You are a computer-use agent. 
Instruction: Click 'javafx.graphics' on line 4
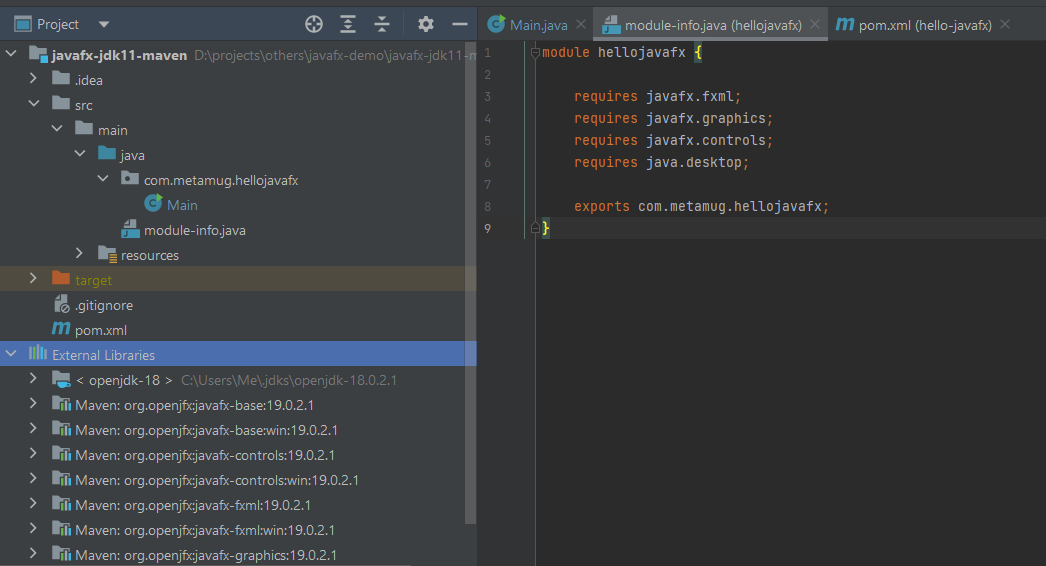706,118
